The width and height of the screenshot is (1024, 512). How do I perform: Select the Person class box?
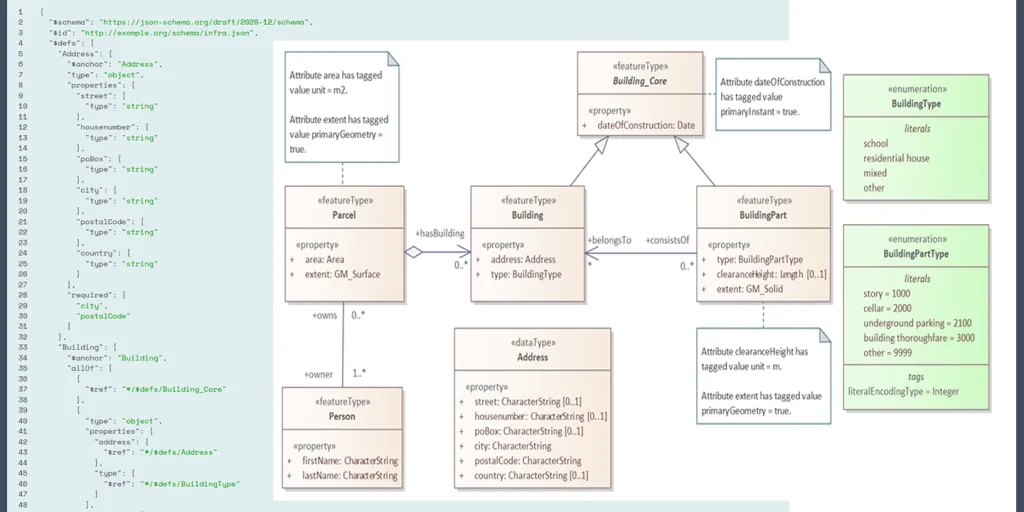342,437
